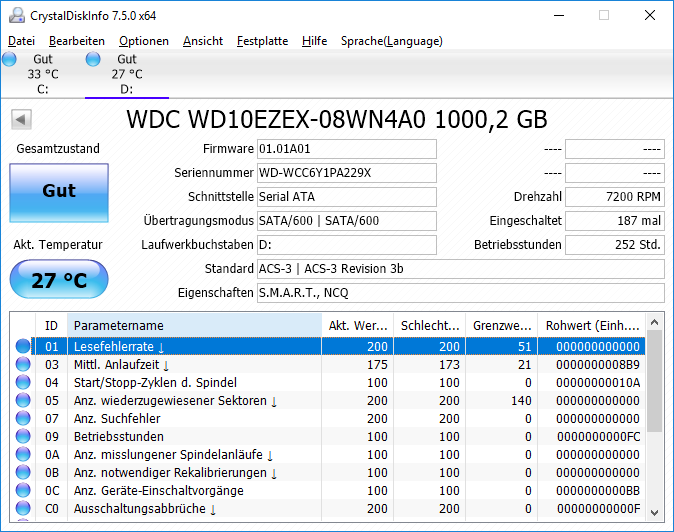Open the Ansicht menu

point(202,41)
